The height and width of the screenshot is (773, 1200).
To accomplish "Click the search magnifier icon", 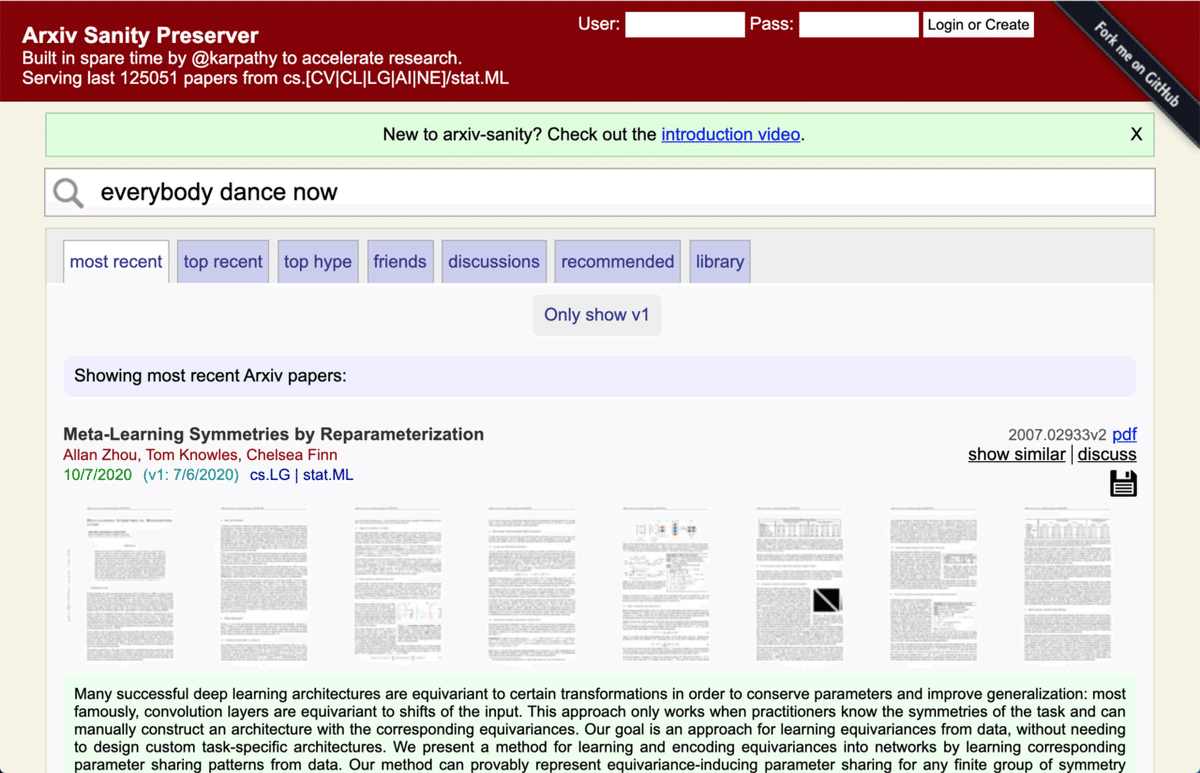I will click(67, 192).
